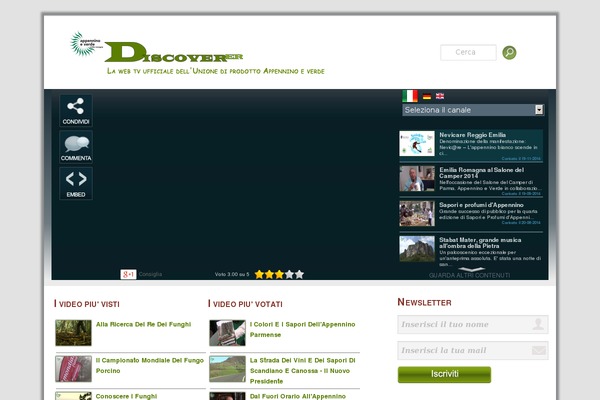Switch language with the UK flag
Image resolution: width=600 pixels, height=400 pixels.
tap(440, 96)
